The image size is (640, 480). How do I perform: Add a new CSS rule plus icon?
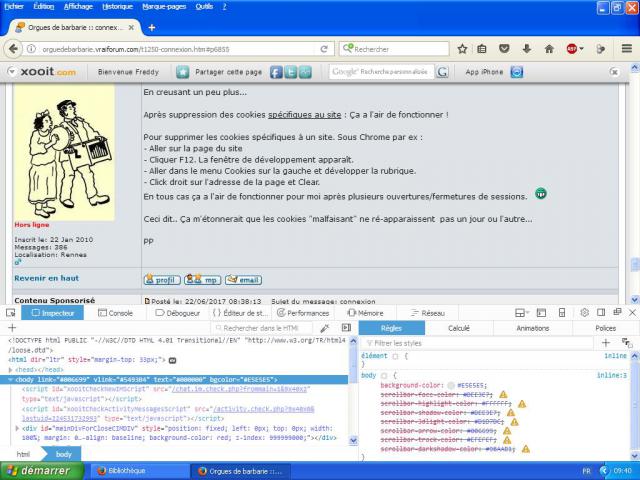point(606,343)
